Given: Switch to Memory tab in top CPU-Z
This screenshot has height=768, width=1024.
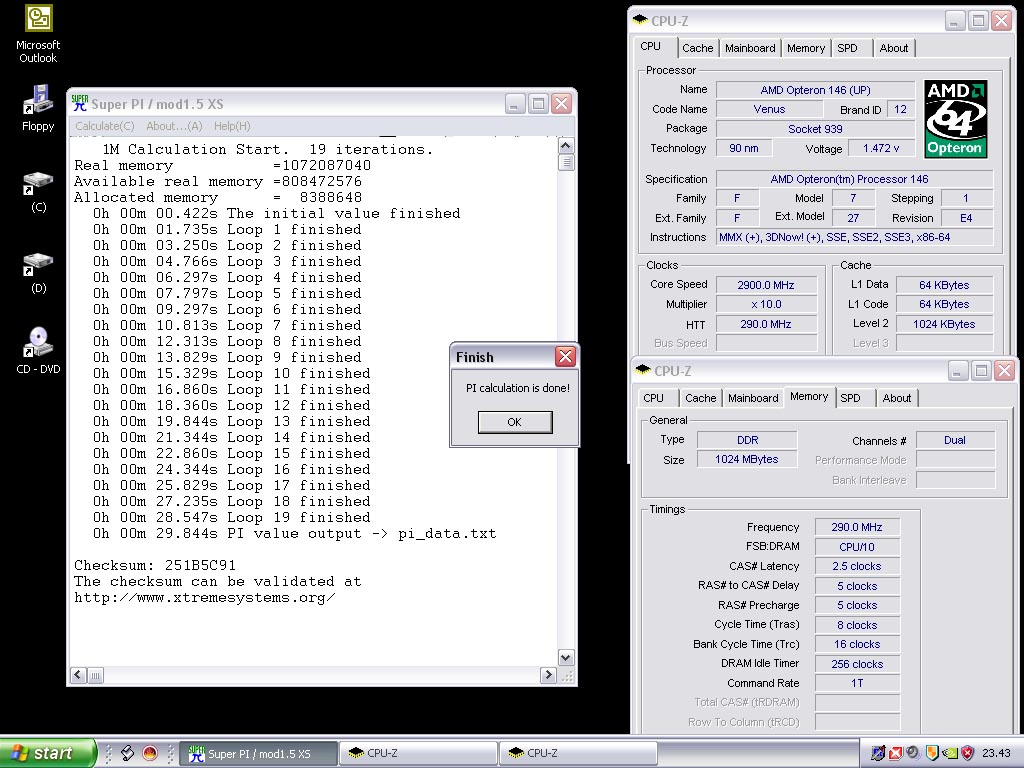Looking at the screenshot, I should (x=806, y=48).
